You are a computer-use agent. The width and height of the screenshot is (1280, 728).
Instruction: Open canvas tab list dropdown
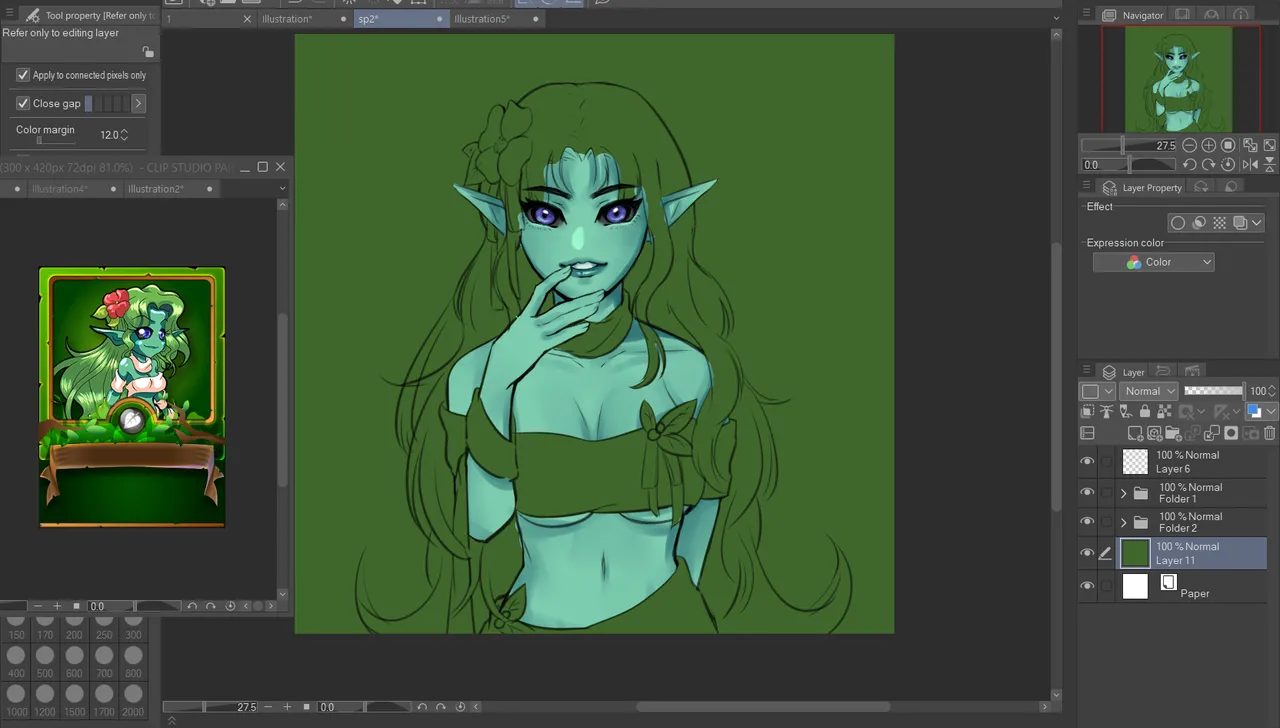pyautogui.click(x=1056, y=19)
